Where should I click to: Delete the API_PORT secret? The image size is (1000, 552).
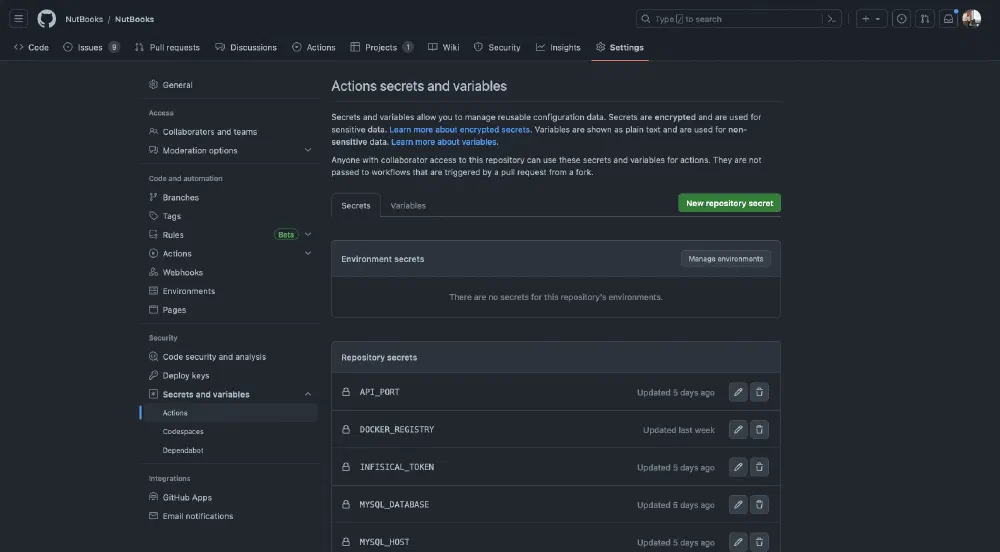pos(759,392)
